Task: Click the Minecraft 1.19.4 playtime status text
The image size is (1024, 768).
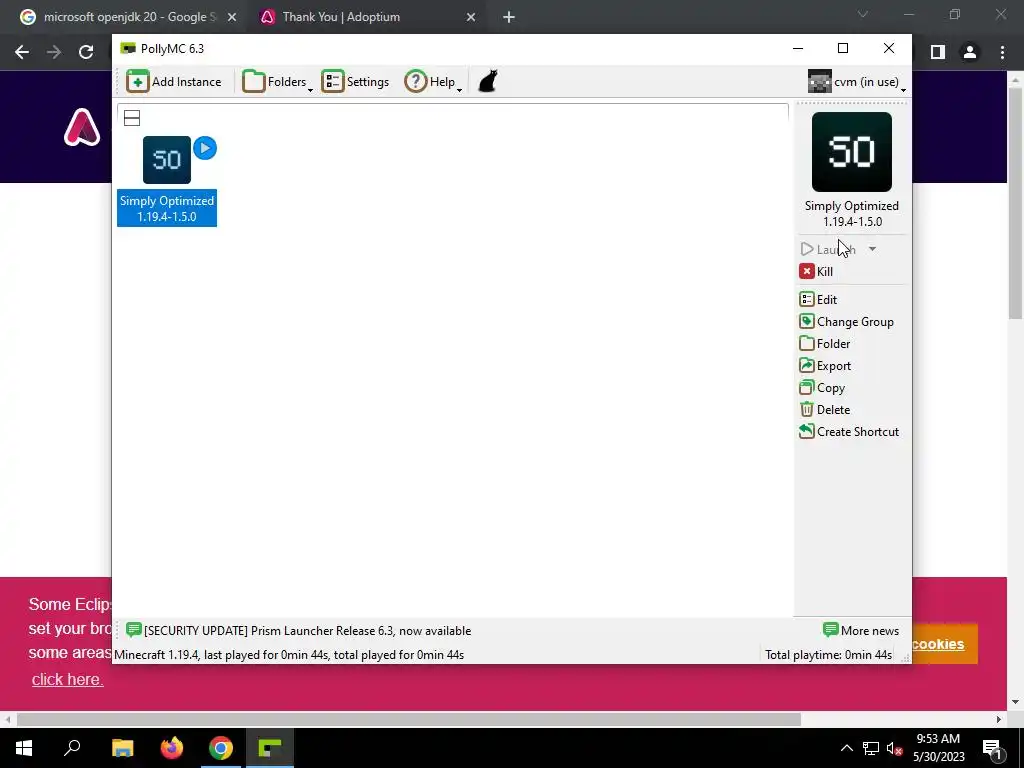Action: 289,655
